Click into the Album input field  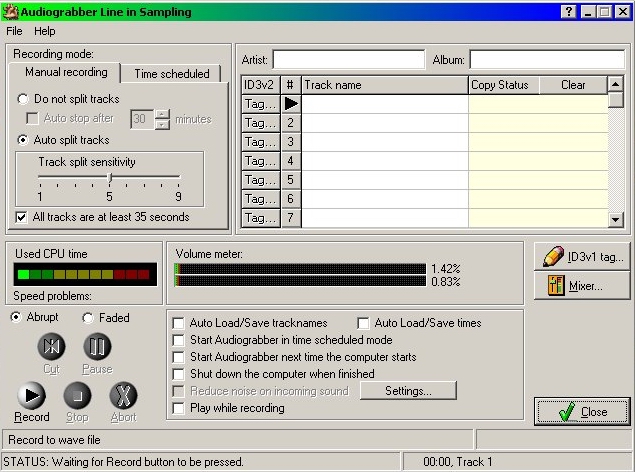coord(547,60)
